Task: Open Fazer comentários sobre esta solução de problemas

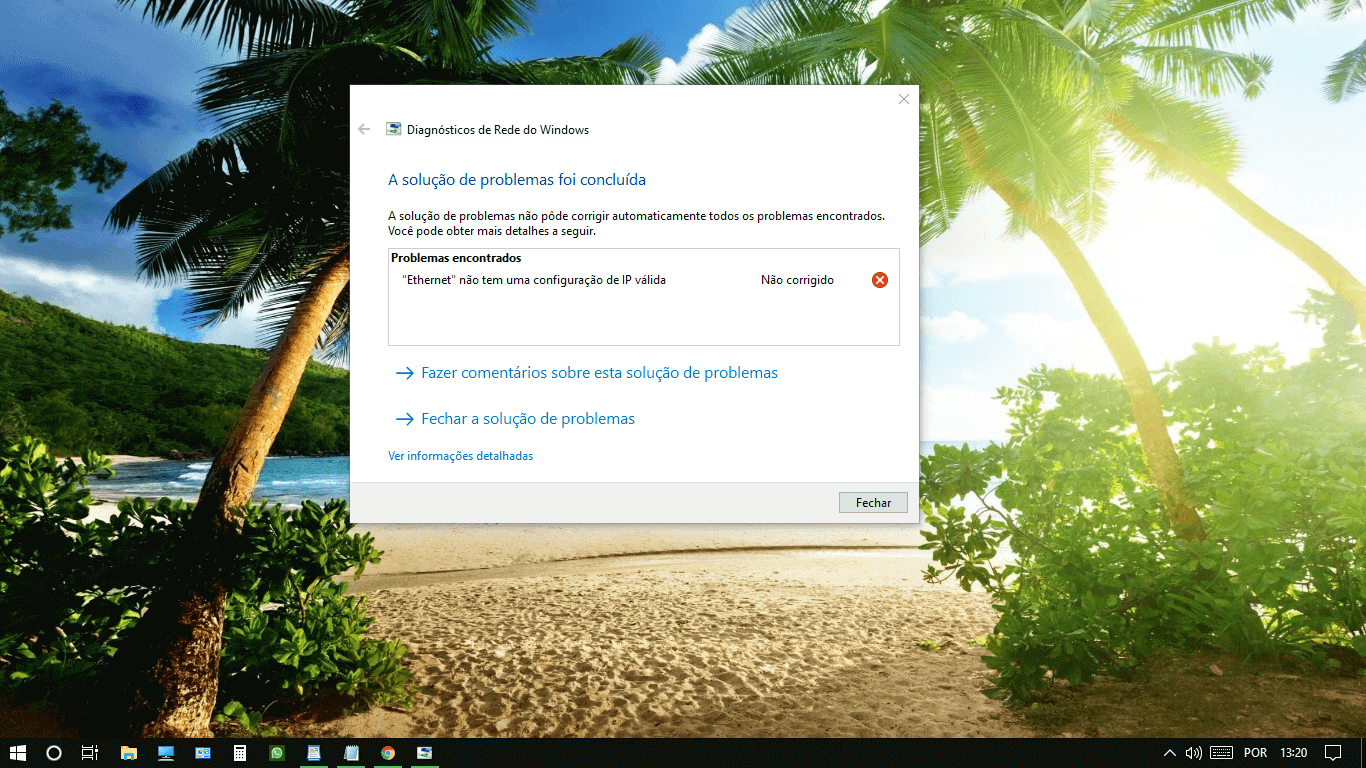Action: pos(586,373)
